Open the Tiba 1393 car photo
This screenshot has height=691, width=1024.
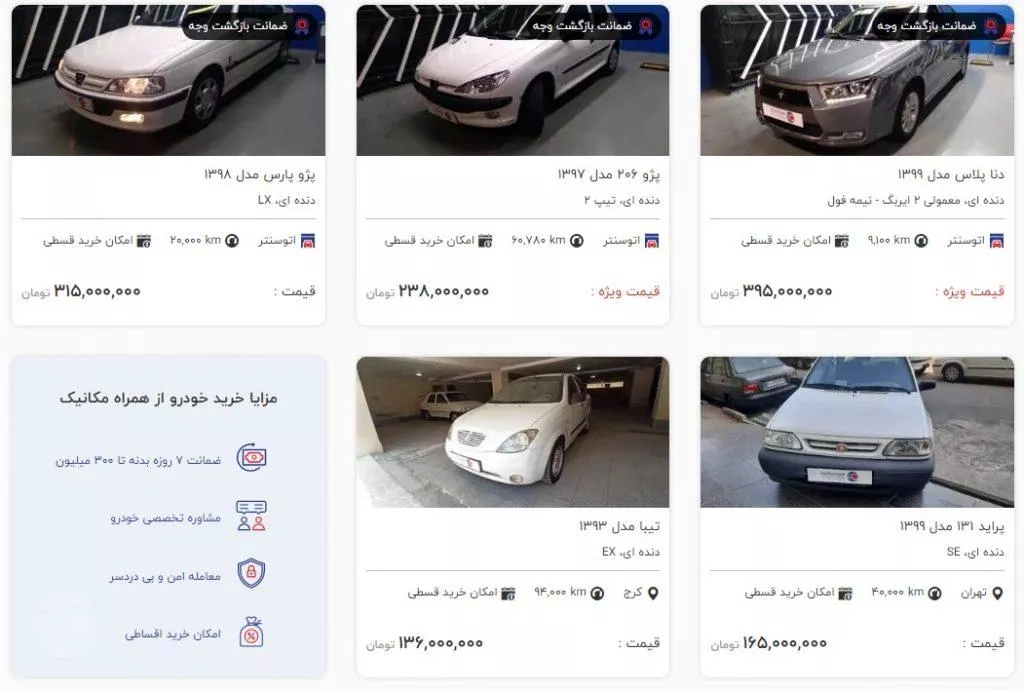(513, 432)
